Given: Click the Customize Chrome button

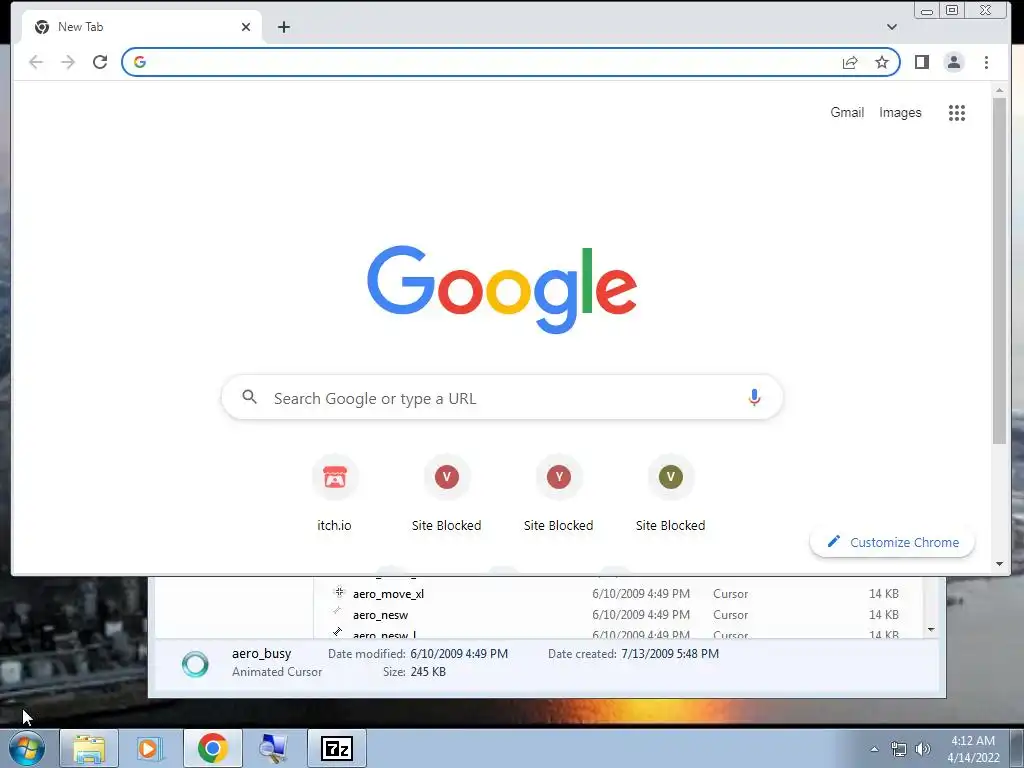Looking at the screenshot, I should point(892,542).
